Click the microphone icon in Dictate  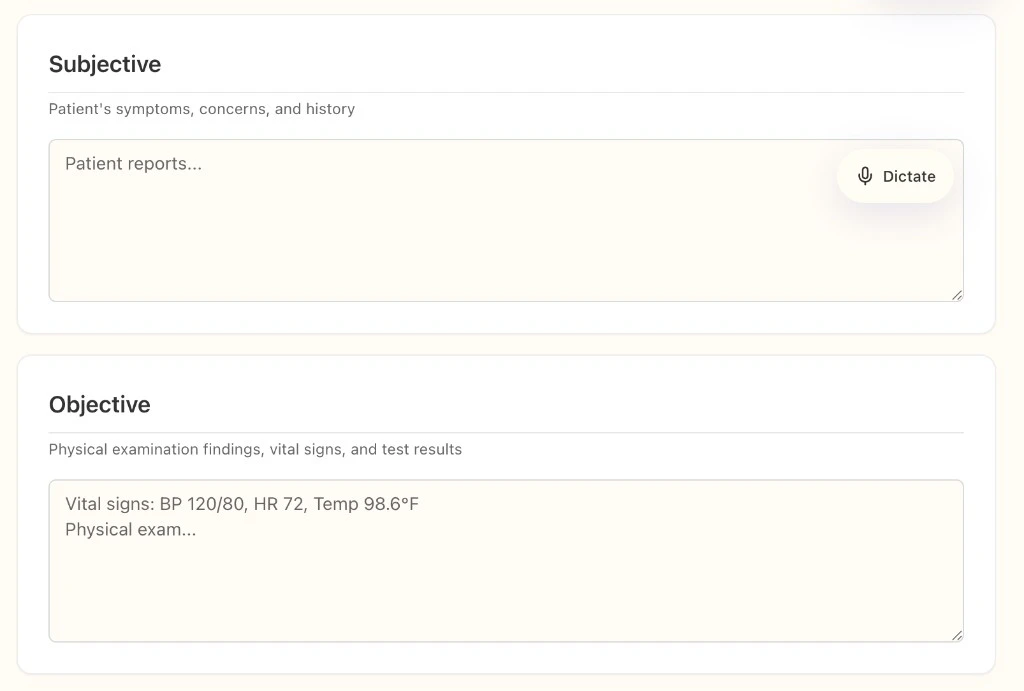[x=865, y=176]
